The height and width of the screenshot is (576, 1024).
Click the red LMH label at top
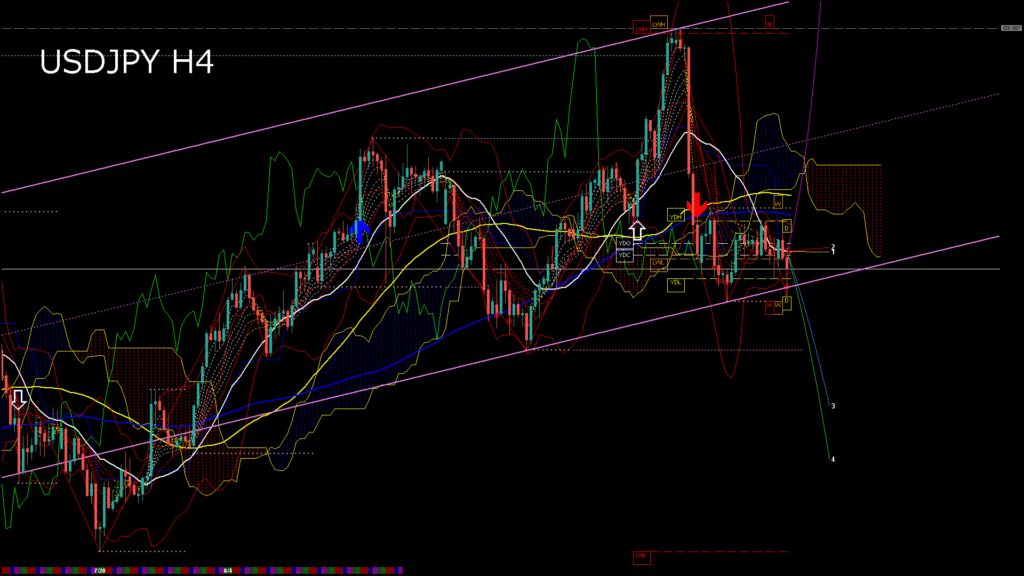pyautogui.click(x=640, y=29)
